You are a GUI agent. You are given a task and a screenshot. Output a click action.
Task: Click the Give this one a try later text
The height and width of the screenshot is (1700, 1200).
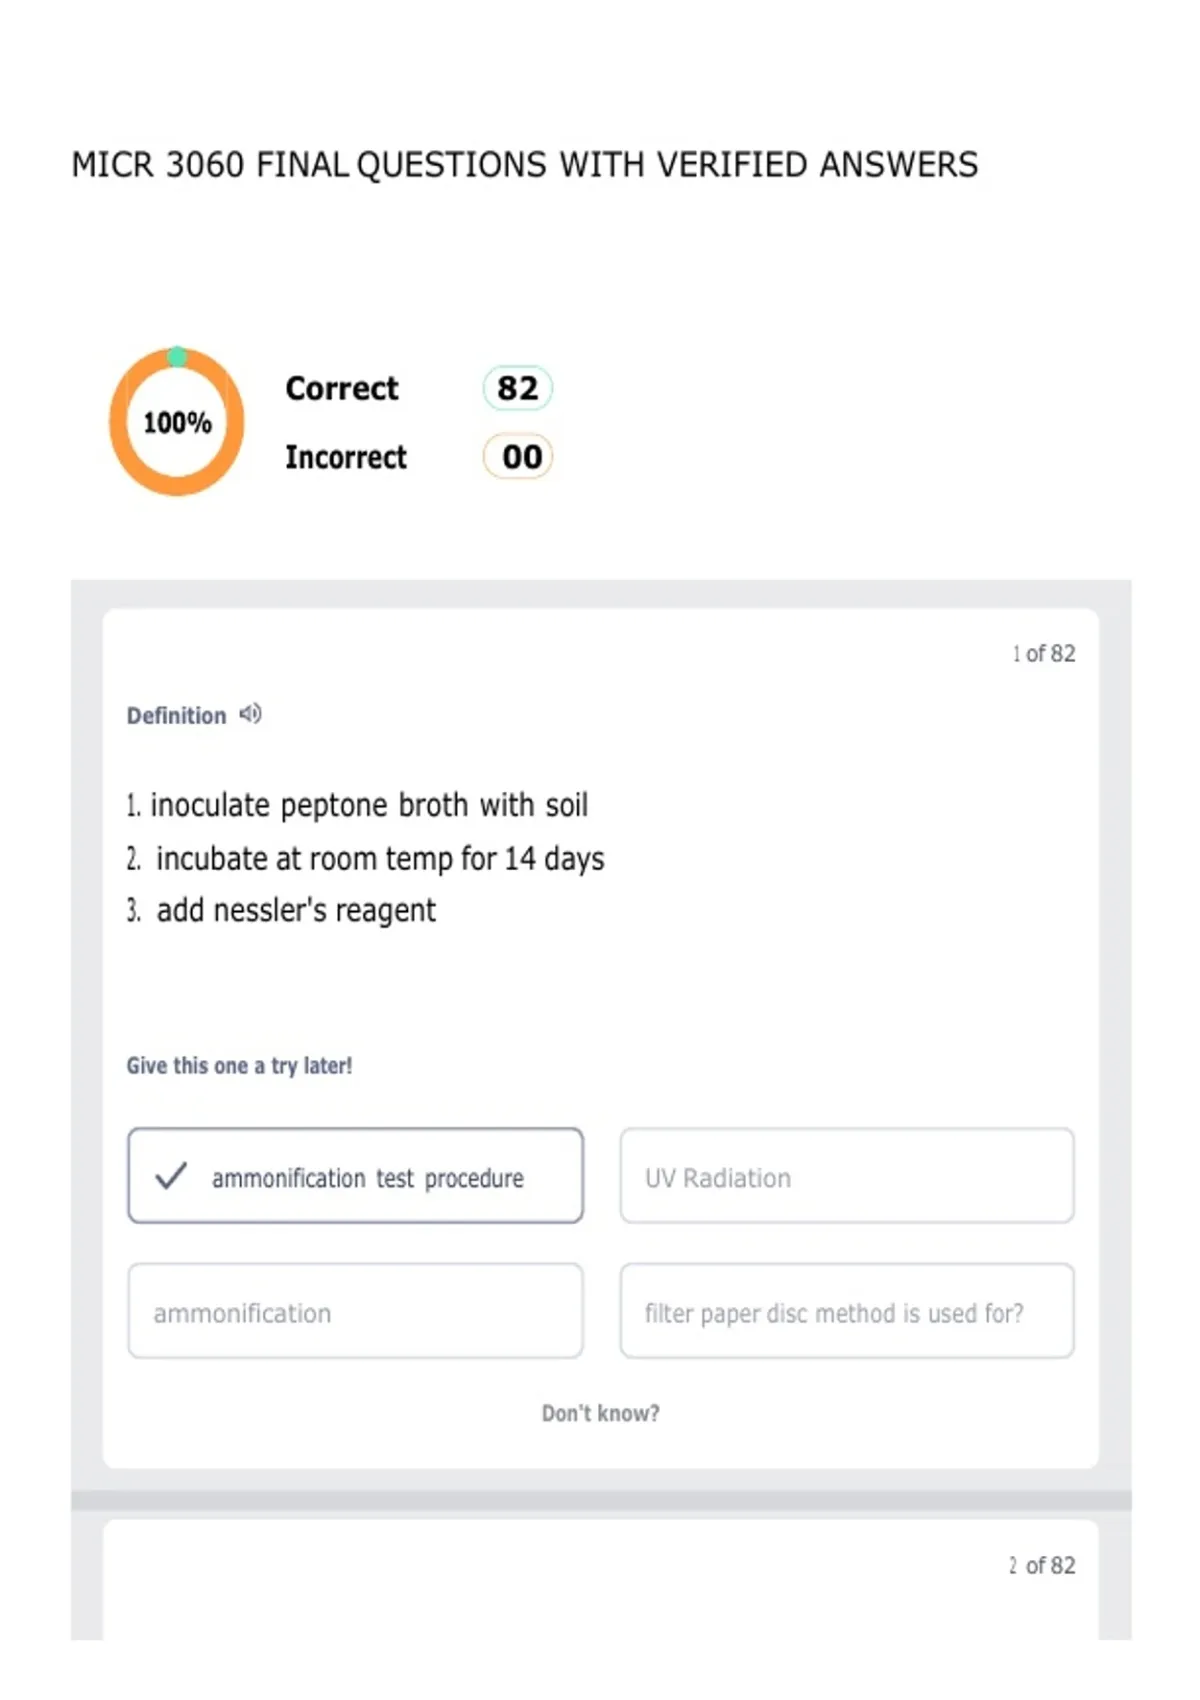(239, 1066)
